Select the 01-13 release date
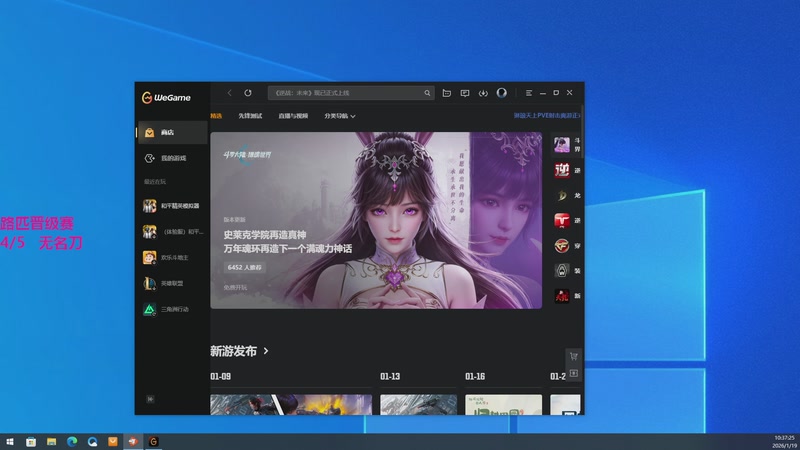This screenshot has height=450, width=800. tap(390, 377)
